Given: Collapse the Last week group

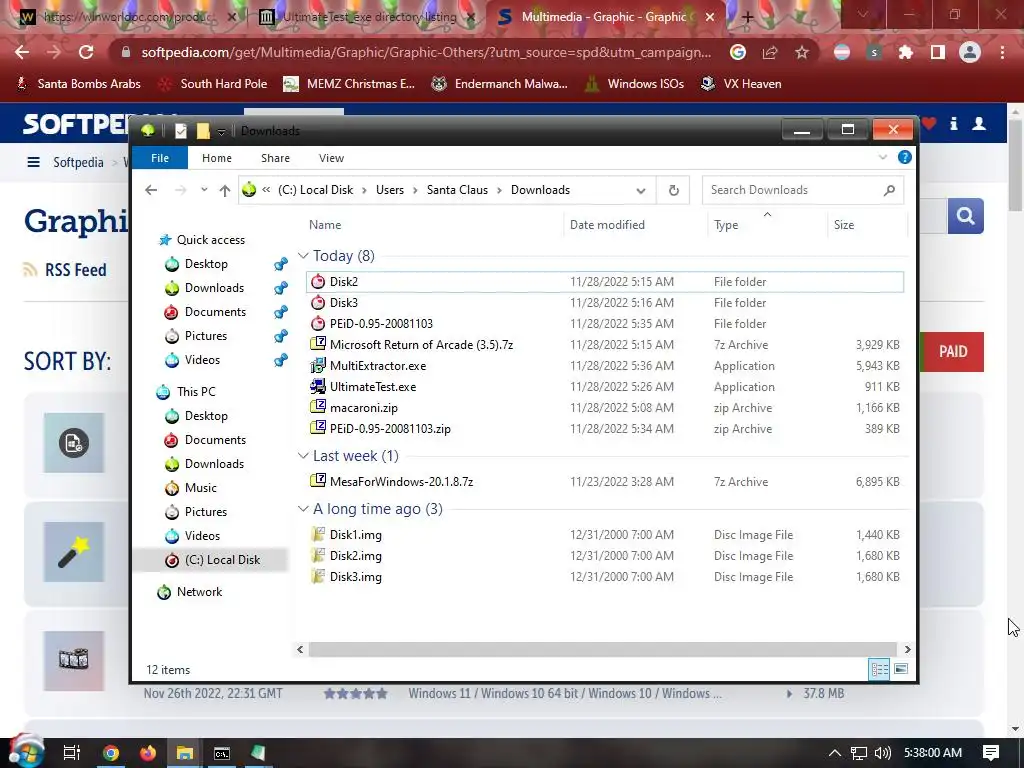Looking at the screenshot, I should pyautogui.click(x=303, y=456).
